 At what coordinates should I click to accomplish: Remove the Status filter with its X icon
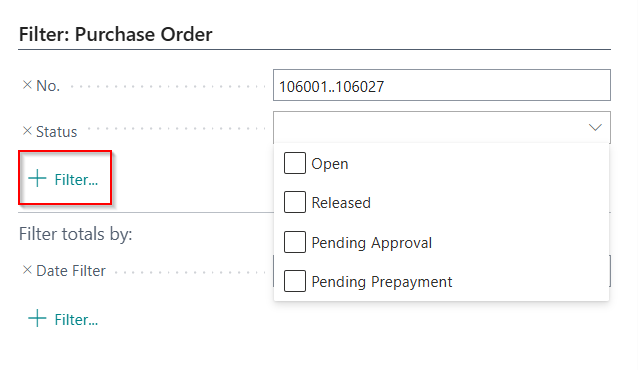27,131
